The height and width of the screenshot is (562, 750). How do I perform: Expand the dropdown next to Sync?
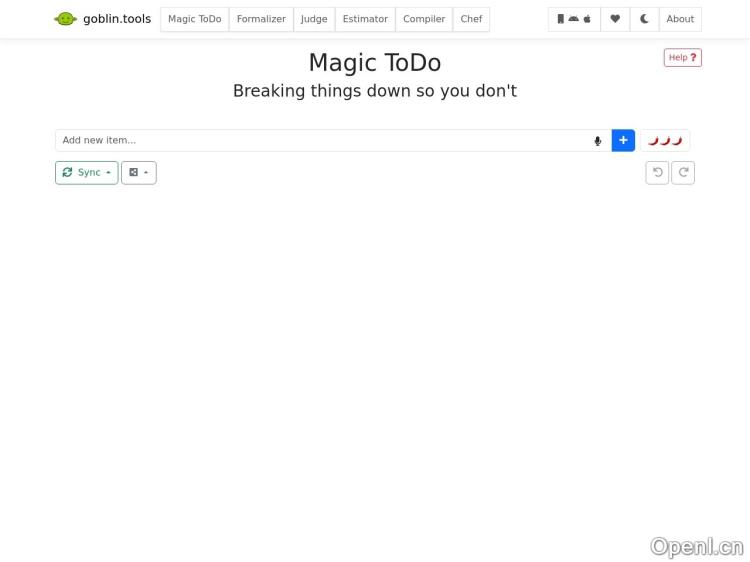click(139, 173)
